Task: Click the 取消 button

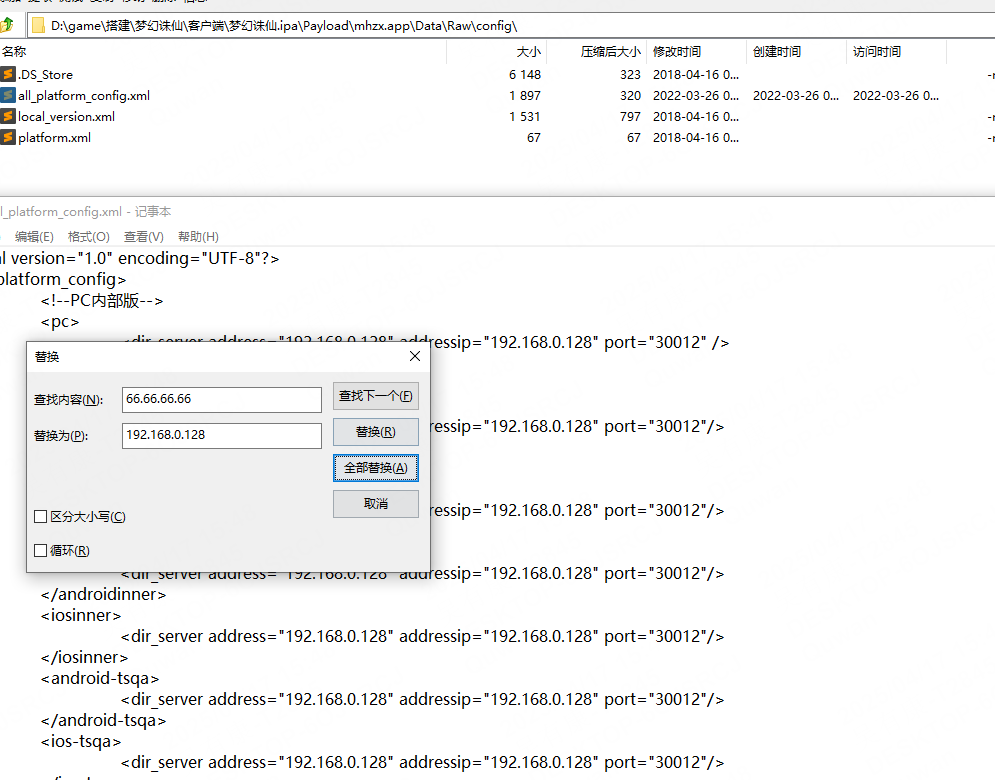Action: point(375,504)
